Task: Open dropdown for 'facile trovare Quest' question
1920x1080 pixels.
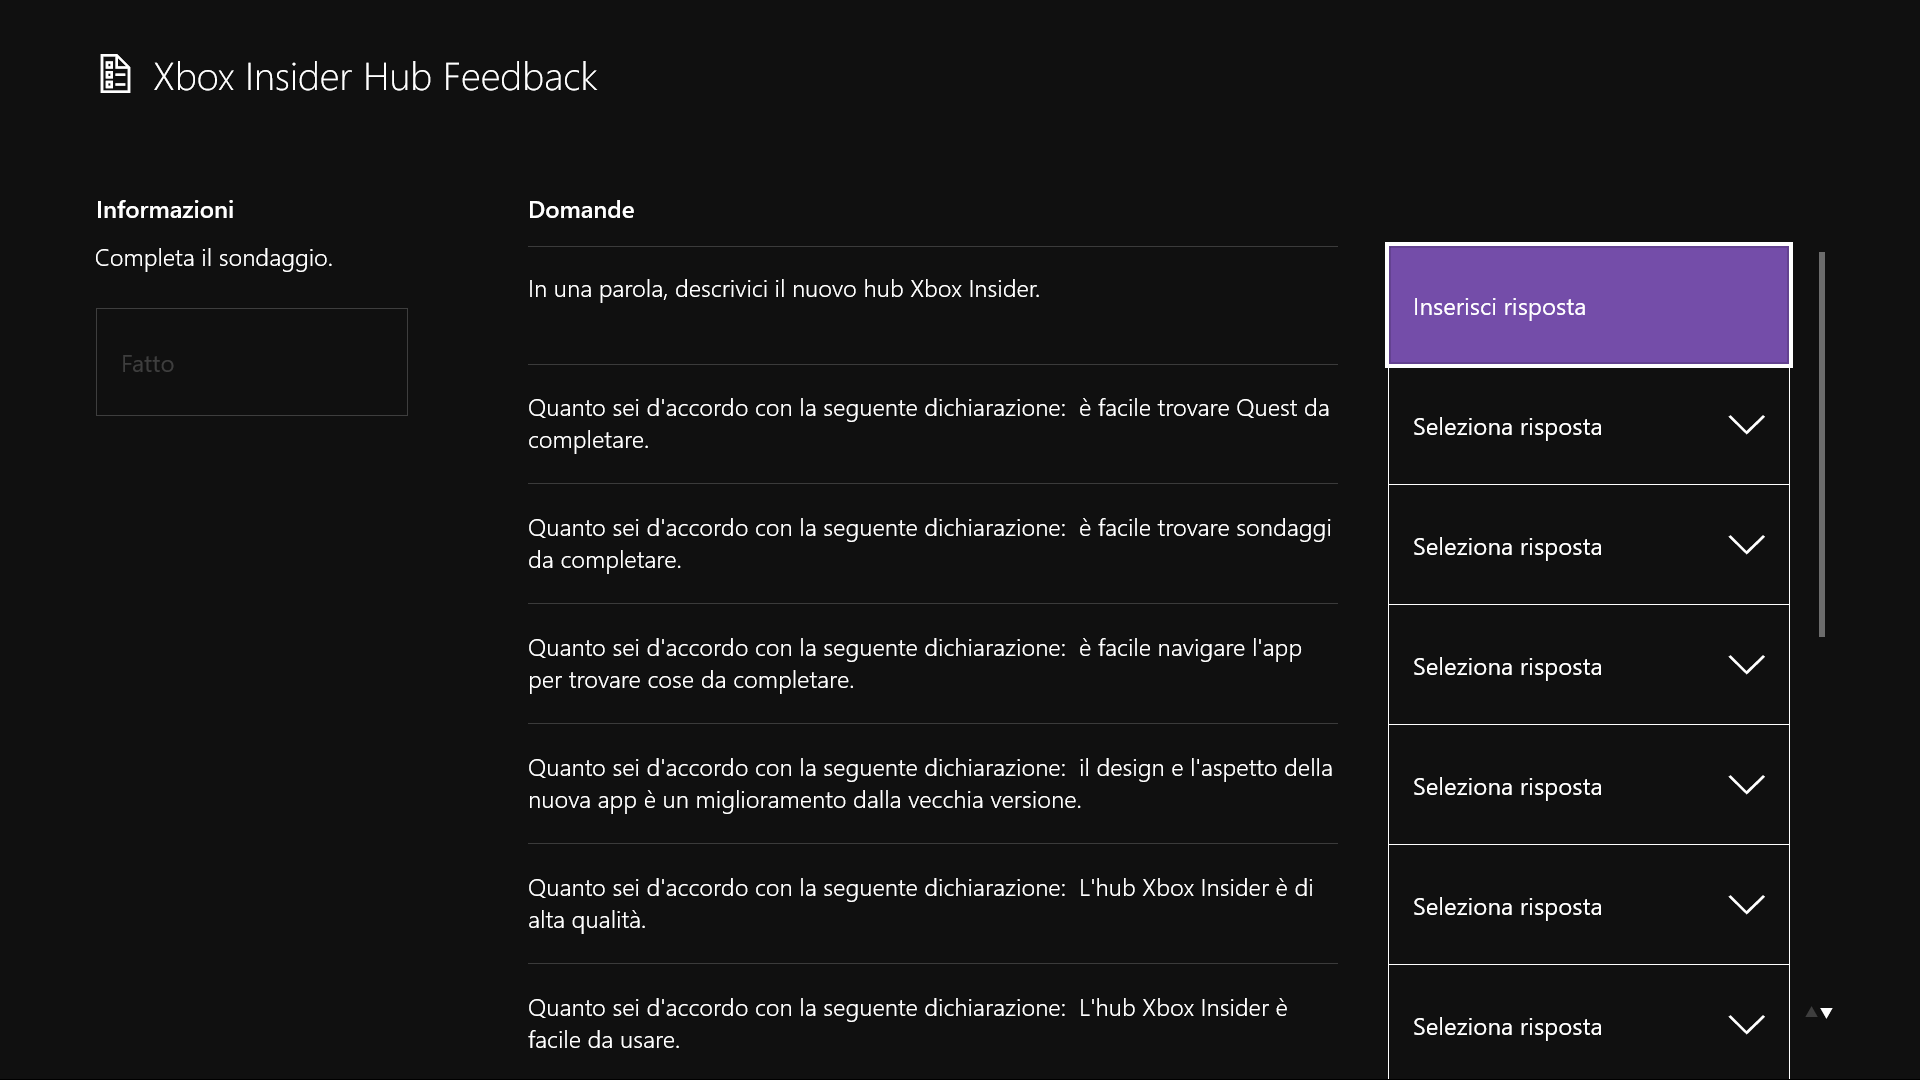Action: pyautogui.click(x=1589, y=425)
